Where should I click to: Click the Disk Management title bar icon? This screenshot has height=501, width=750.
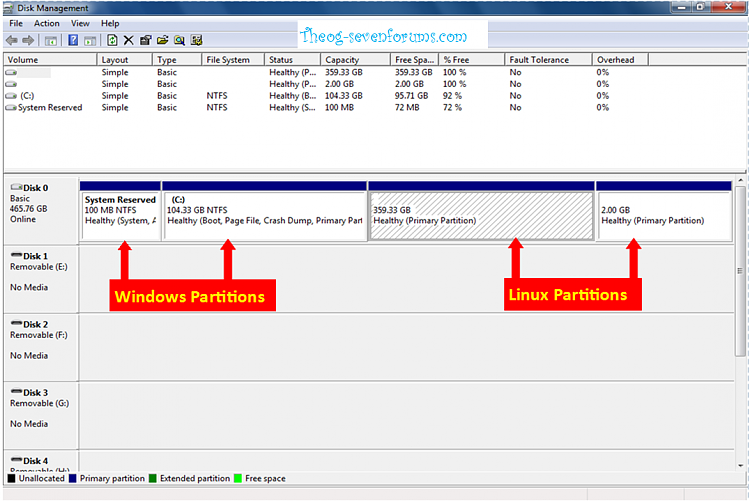pyautogui.click(x=8, y=9)
